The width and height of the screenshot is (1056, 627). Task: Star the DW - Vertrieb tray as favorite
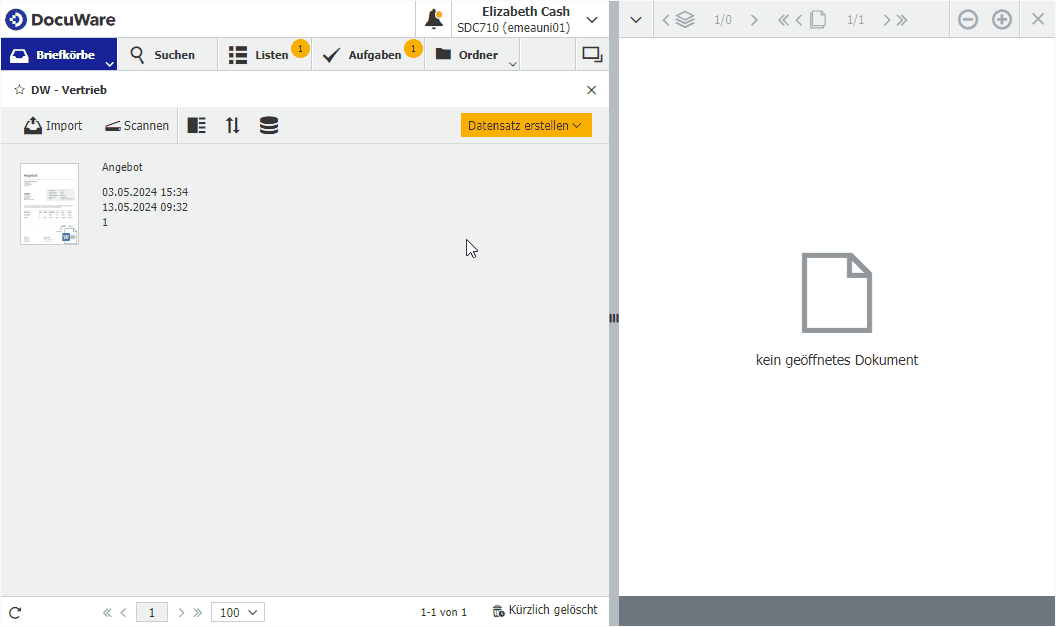[x=19, y=90]
